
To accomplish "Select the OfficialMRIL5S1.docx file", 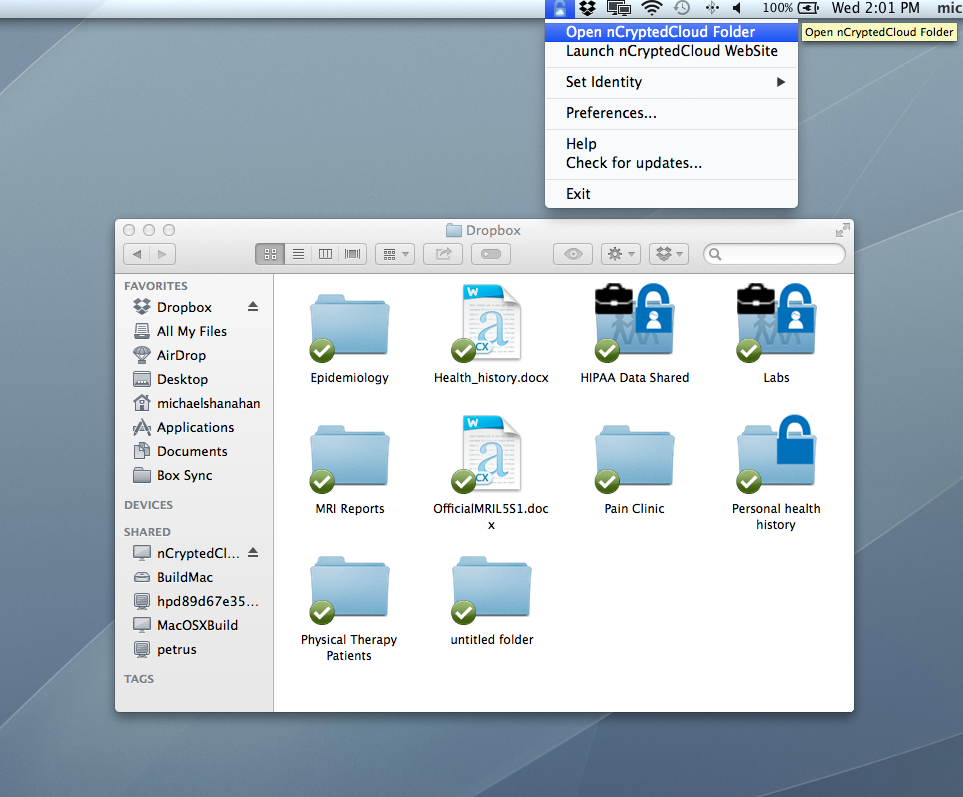I will pyautogui.click(x=491, y=454).
